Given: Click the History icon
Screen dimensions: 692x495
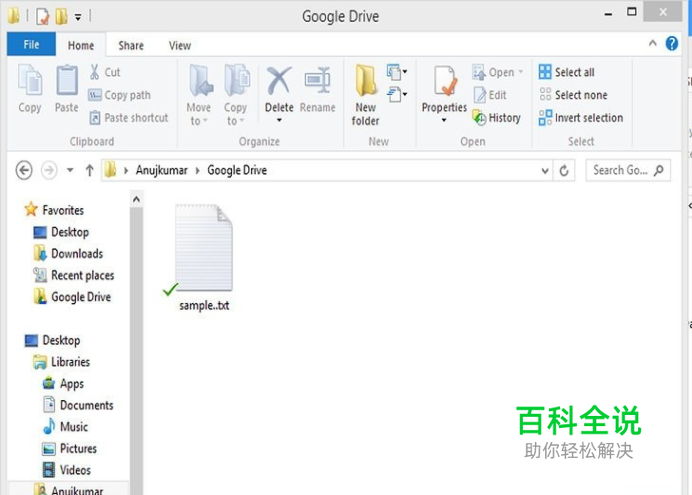Looking at the screenshot, I should point(479,118).
